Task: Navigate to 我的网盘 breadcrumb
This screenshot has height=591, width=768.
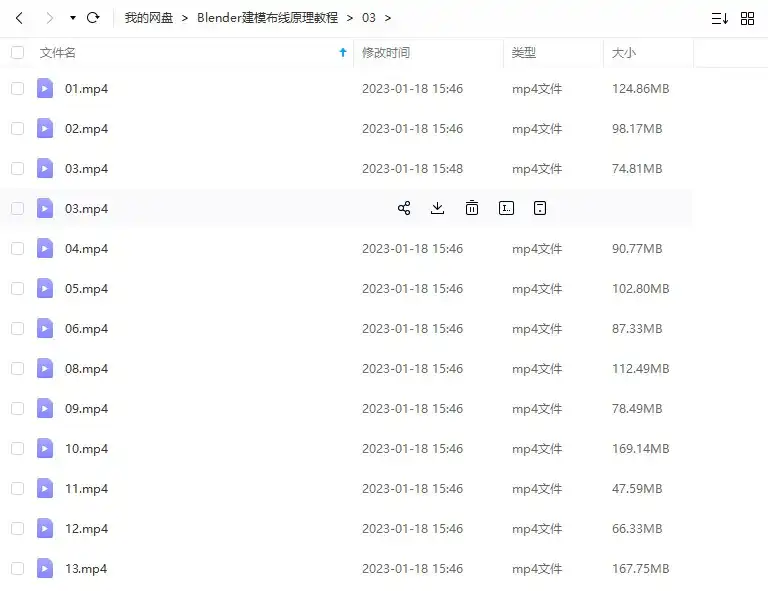Action: tap(149, 18)
